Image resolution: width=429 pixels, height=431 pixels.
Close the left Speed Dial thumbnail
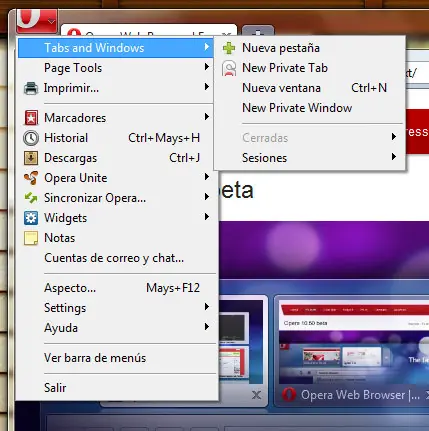[x=256, y=395]
